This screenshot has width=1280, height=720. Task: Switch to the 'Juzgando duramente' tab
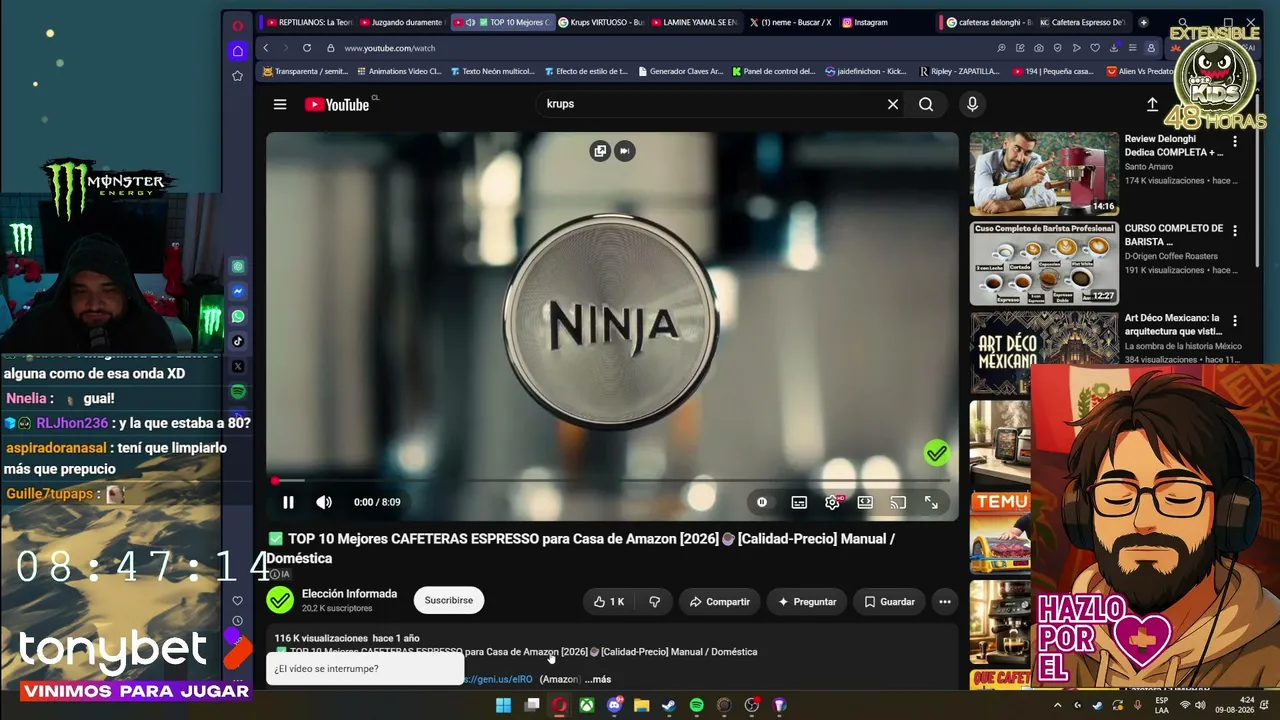[401, 22]
